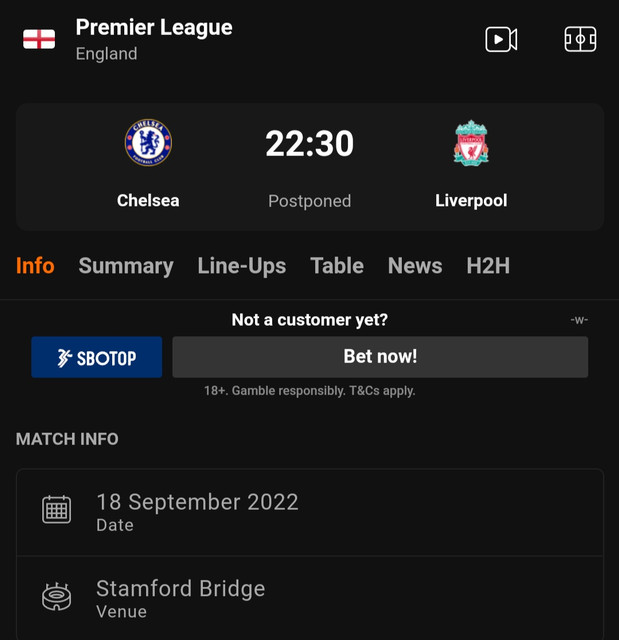Open the video highlights icon

point(501,40)
